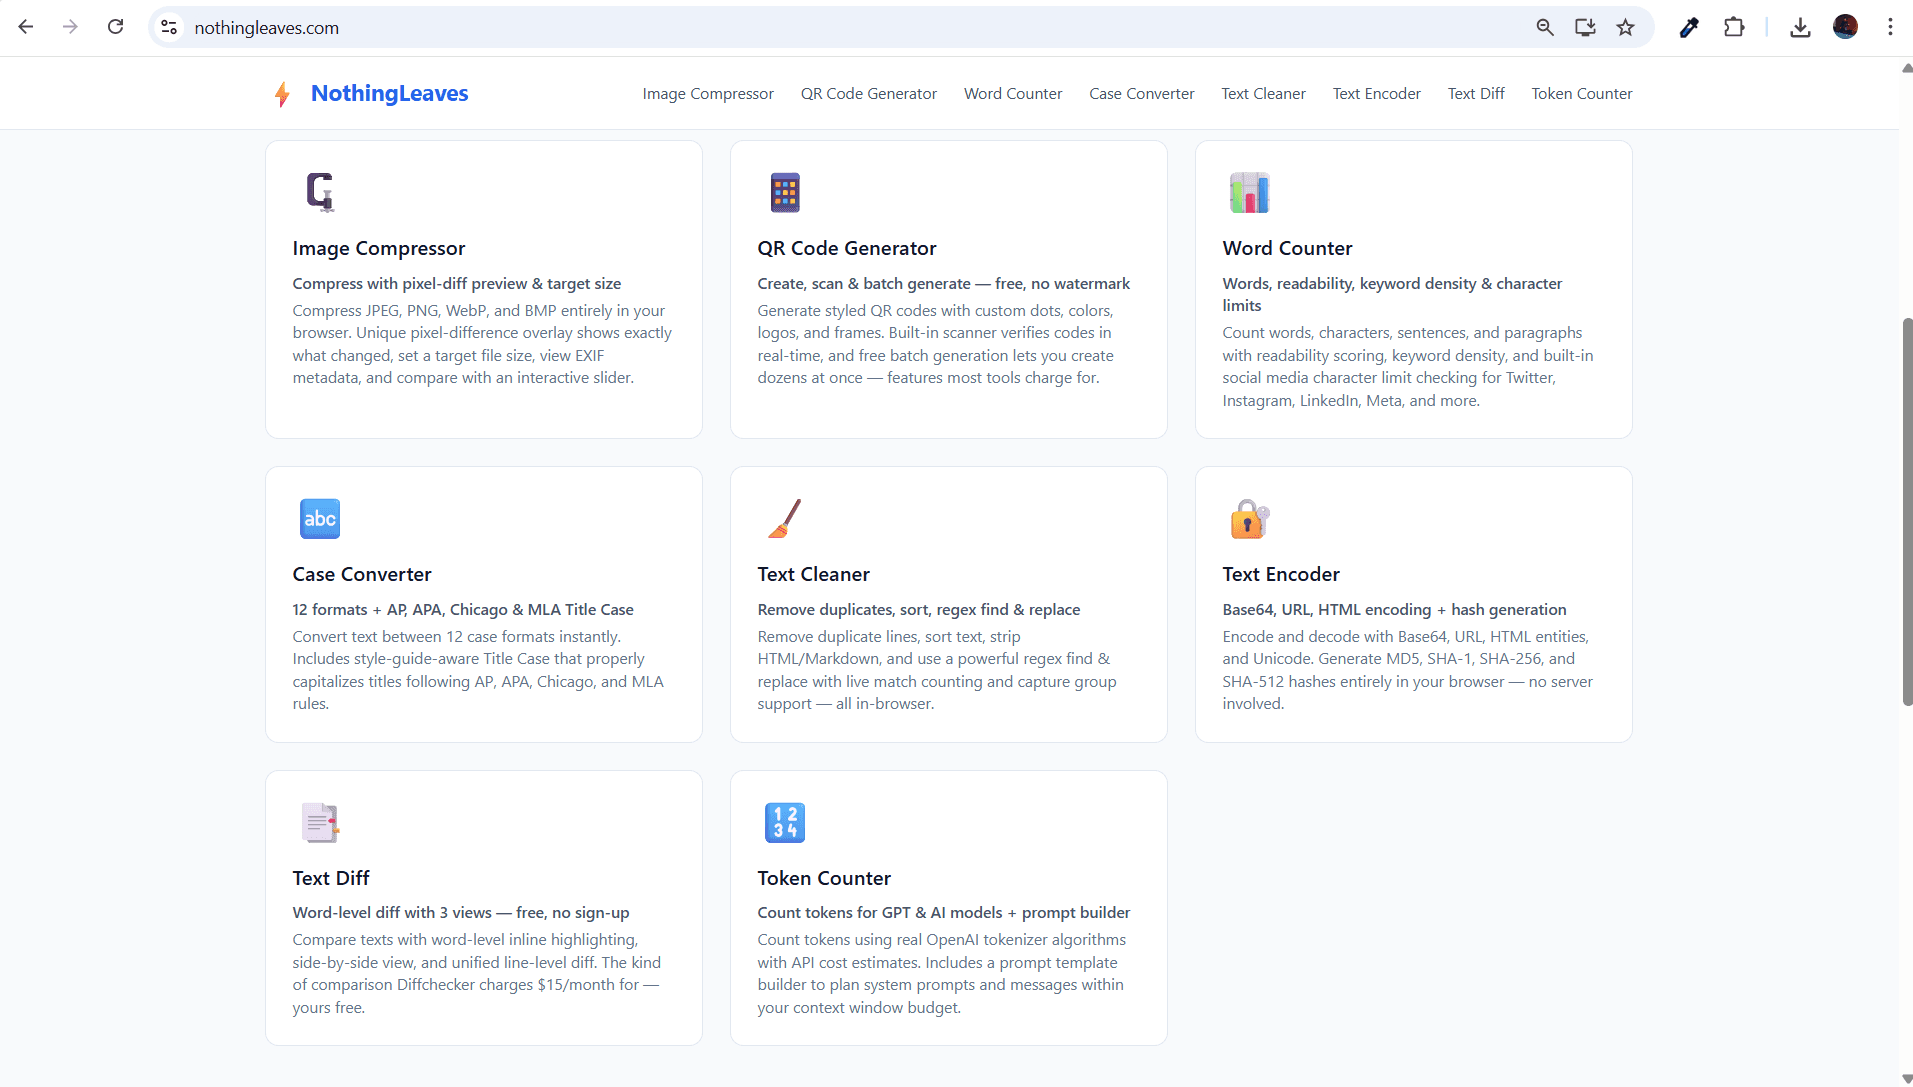Image resolution: width=1913 pixels, height=1087 pixels.
Task: Bookmark this page with the star icon
Action: coord(1626,28)
